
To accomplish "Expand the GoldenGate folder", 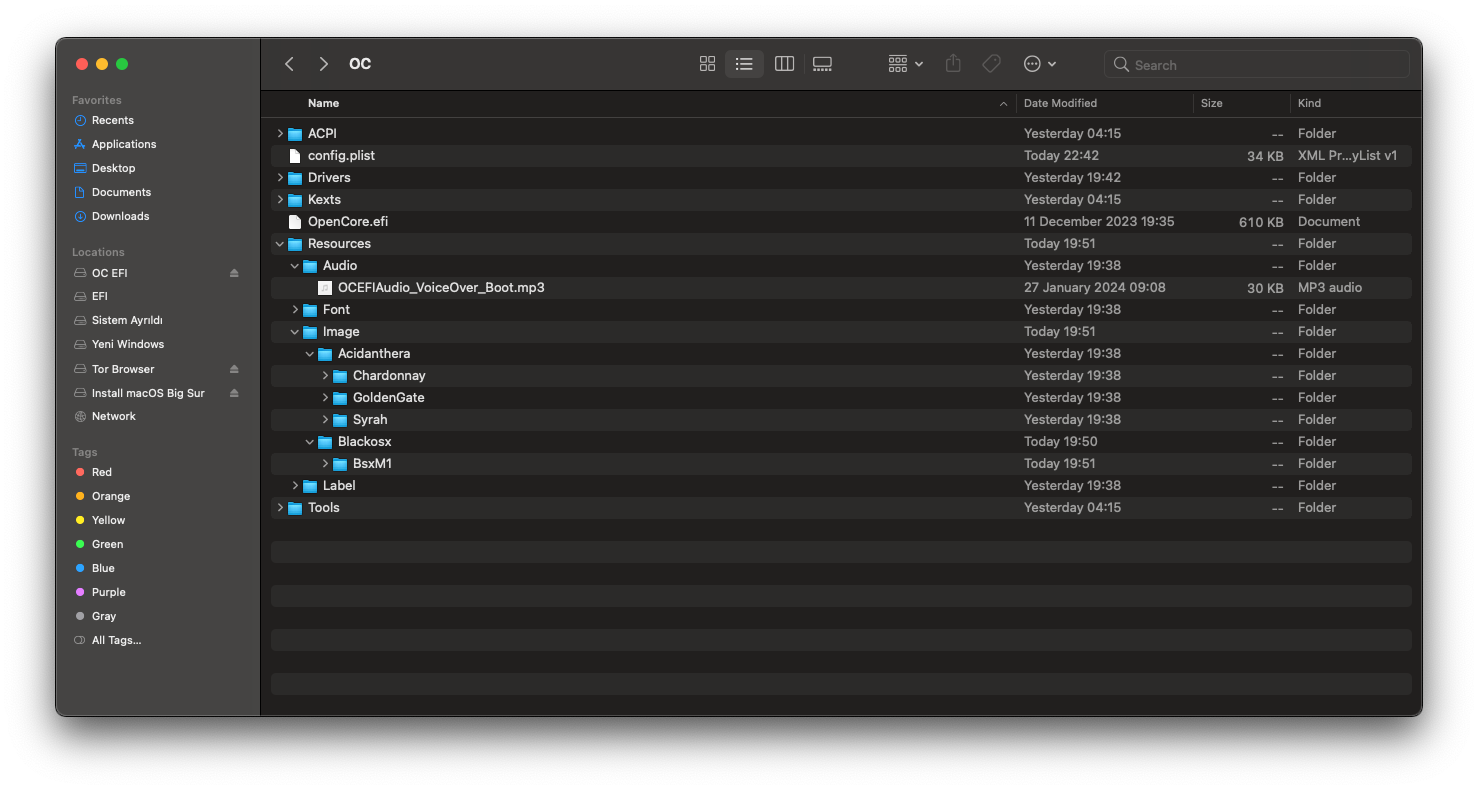I will click(325, 397).
